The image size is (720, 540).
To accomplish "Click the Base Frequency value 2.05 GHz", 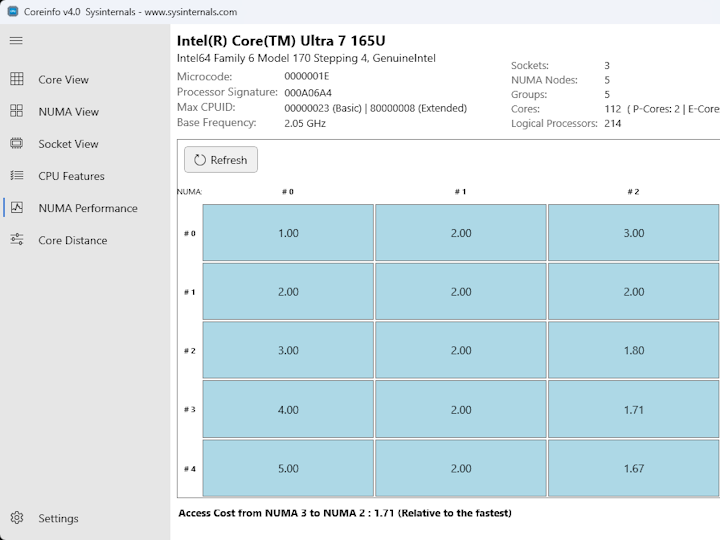I will coord(305,123).
